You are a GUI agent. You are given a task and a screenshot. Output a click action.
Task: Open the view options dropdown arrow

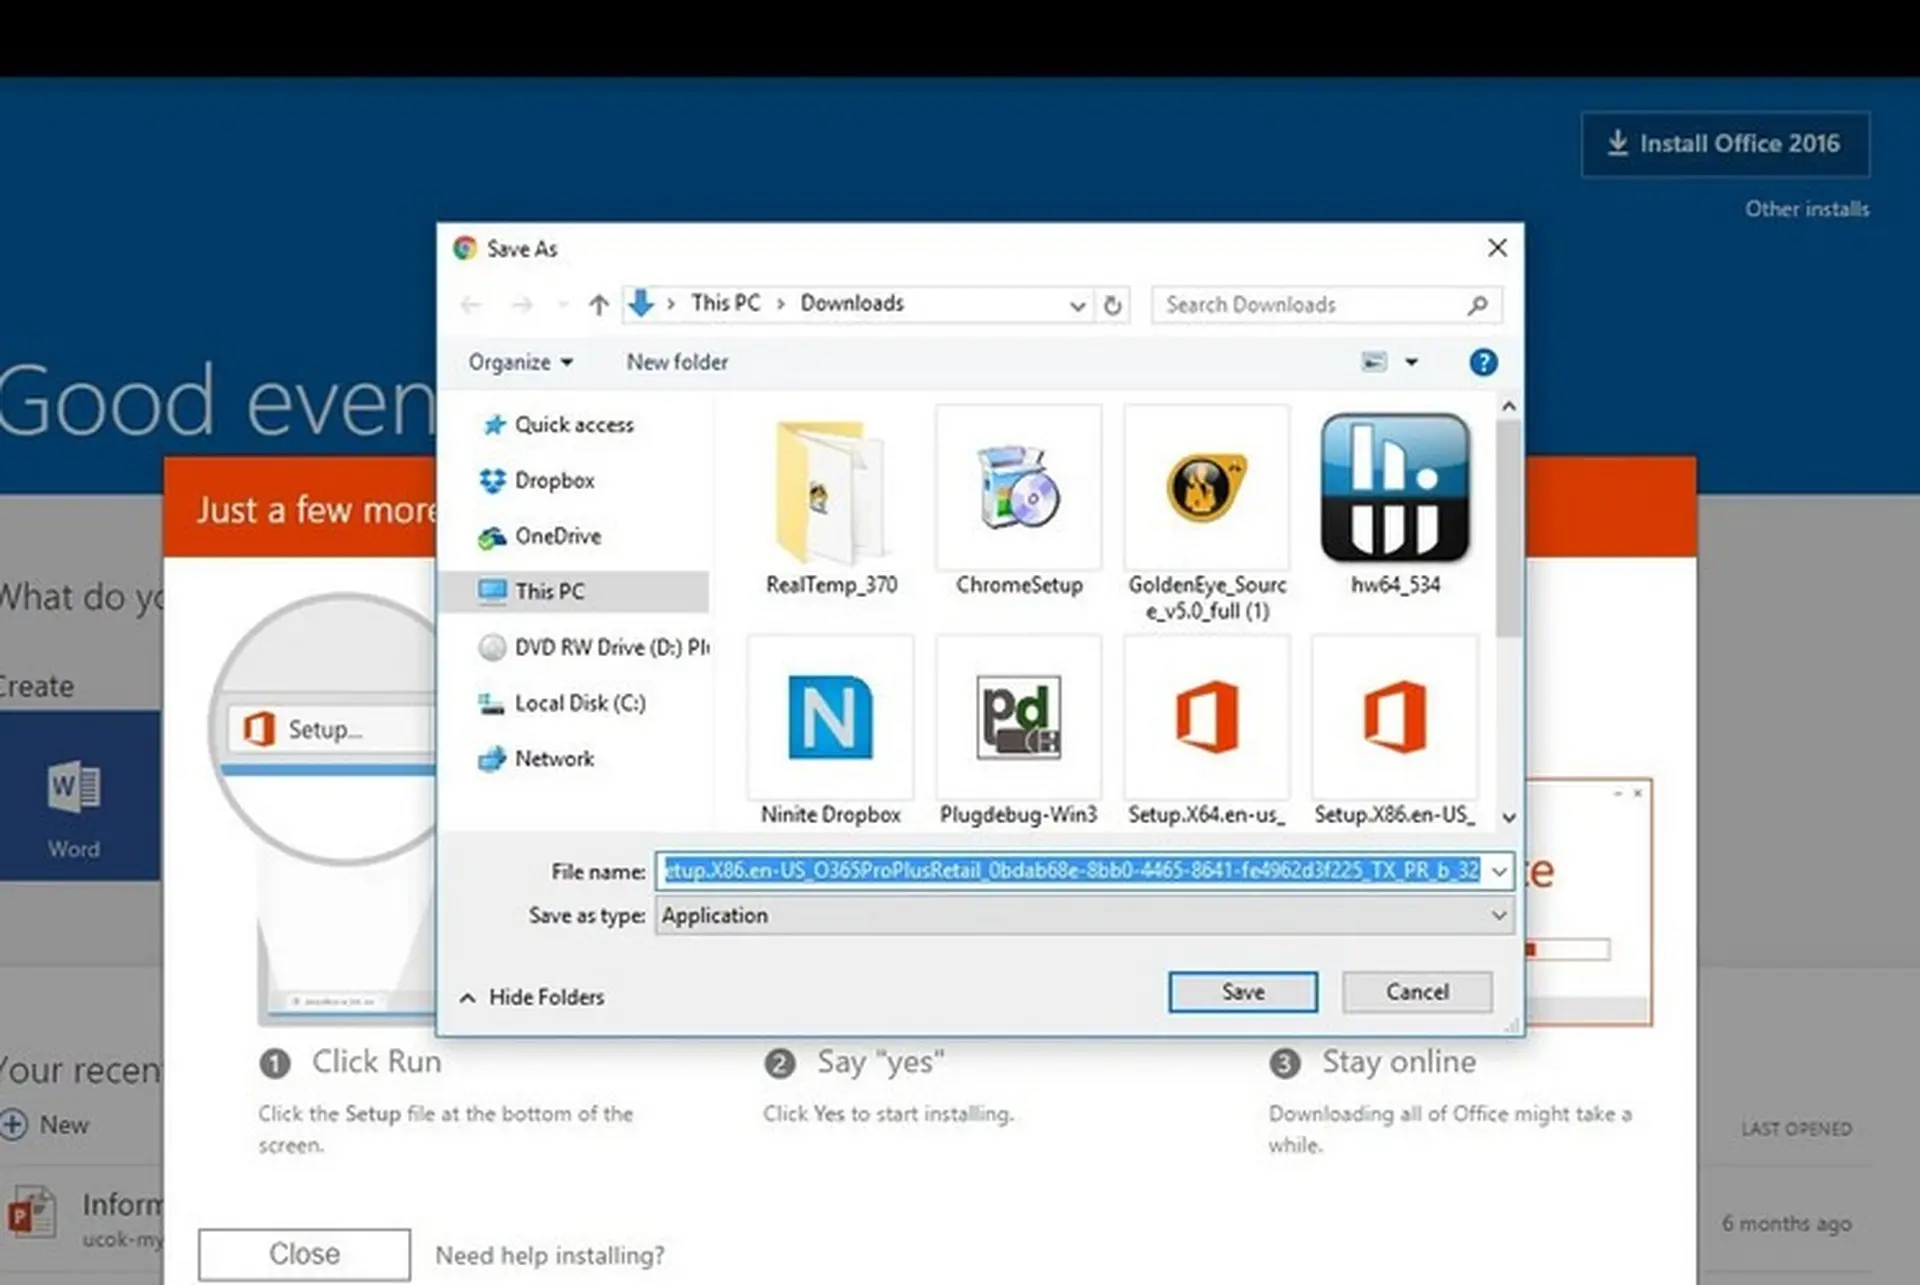click(1410, 362)
